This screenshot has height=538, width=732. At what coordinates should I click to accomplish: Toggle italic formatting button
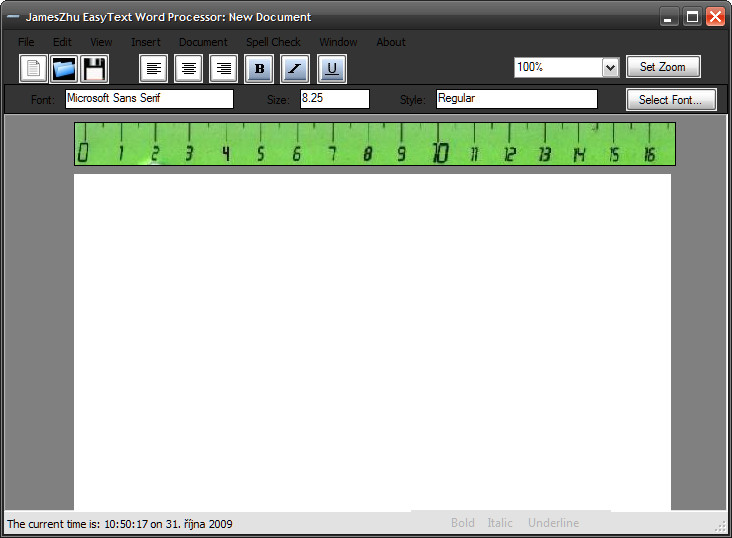[295, 69]
